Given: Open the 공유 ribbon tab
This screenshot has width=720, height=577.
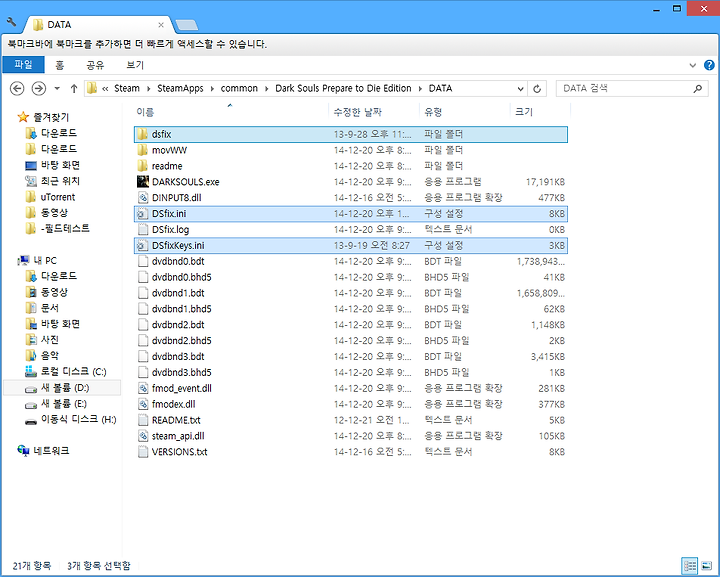Looking at the screenshot, I should pyautogui.click(x=95, y=65).
